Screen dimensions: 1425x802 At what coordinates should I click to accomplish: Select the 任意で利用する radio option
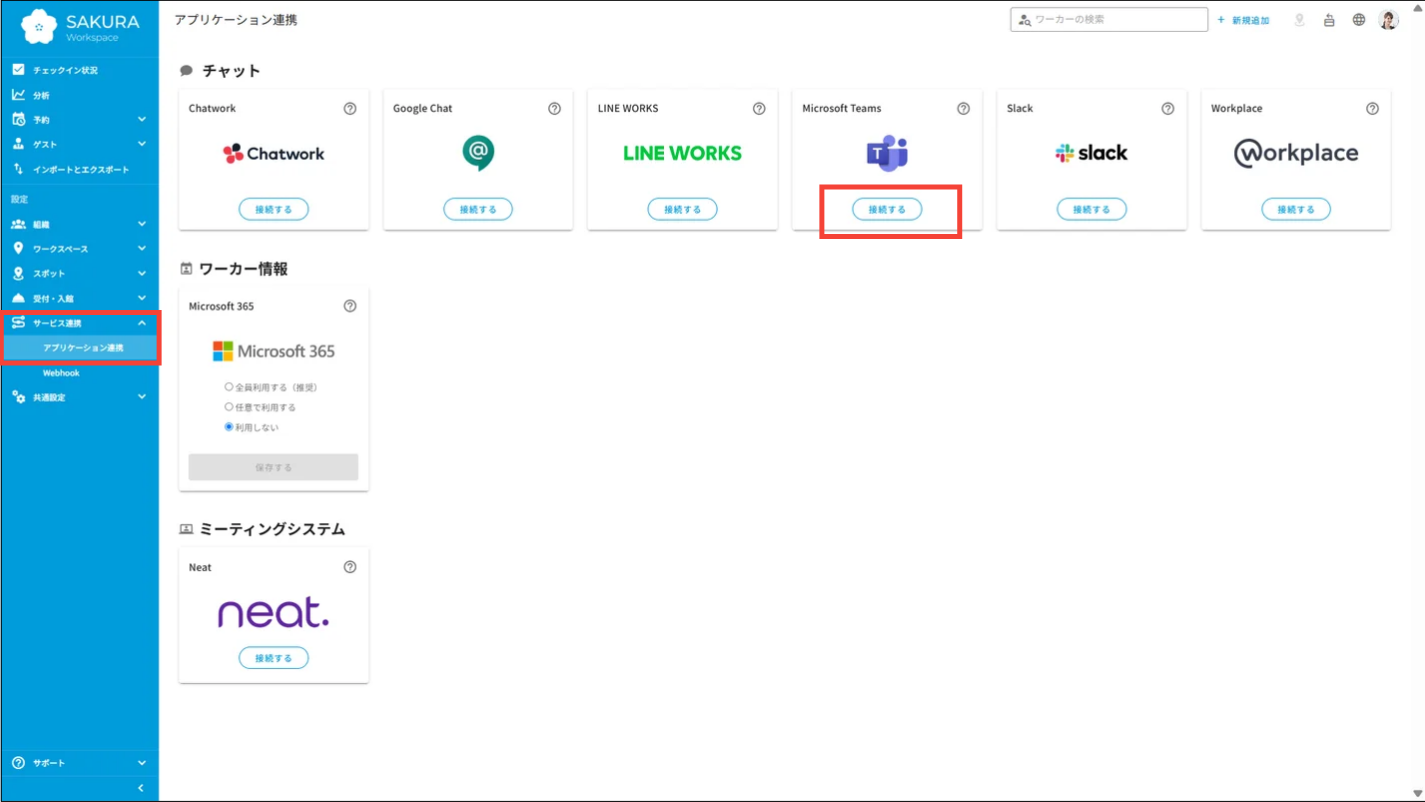pos(229,407)
